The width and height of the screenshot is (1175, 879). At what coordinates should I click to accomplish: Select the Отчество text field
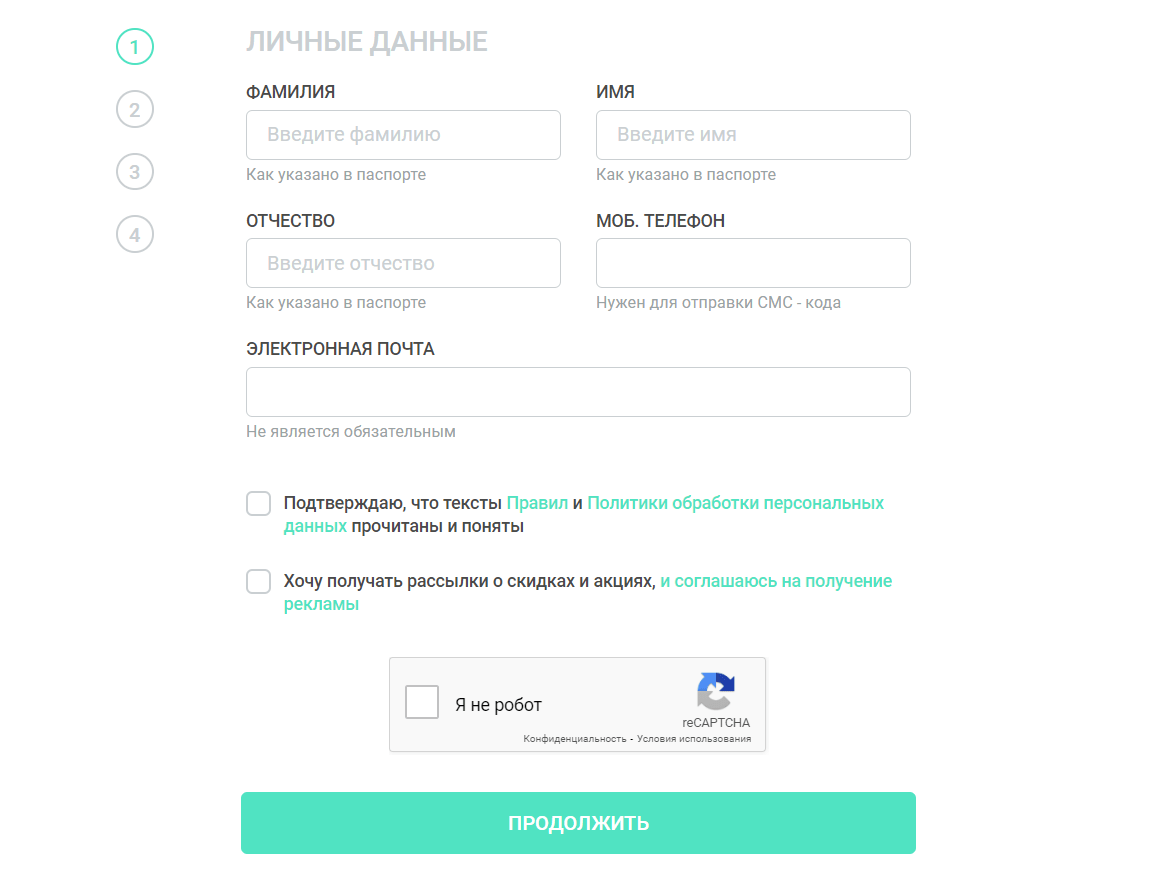(403, 263)
